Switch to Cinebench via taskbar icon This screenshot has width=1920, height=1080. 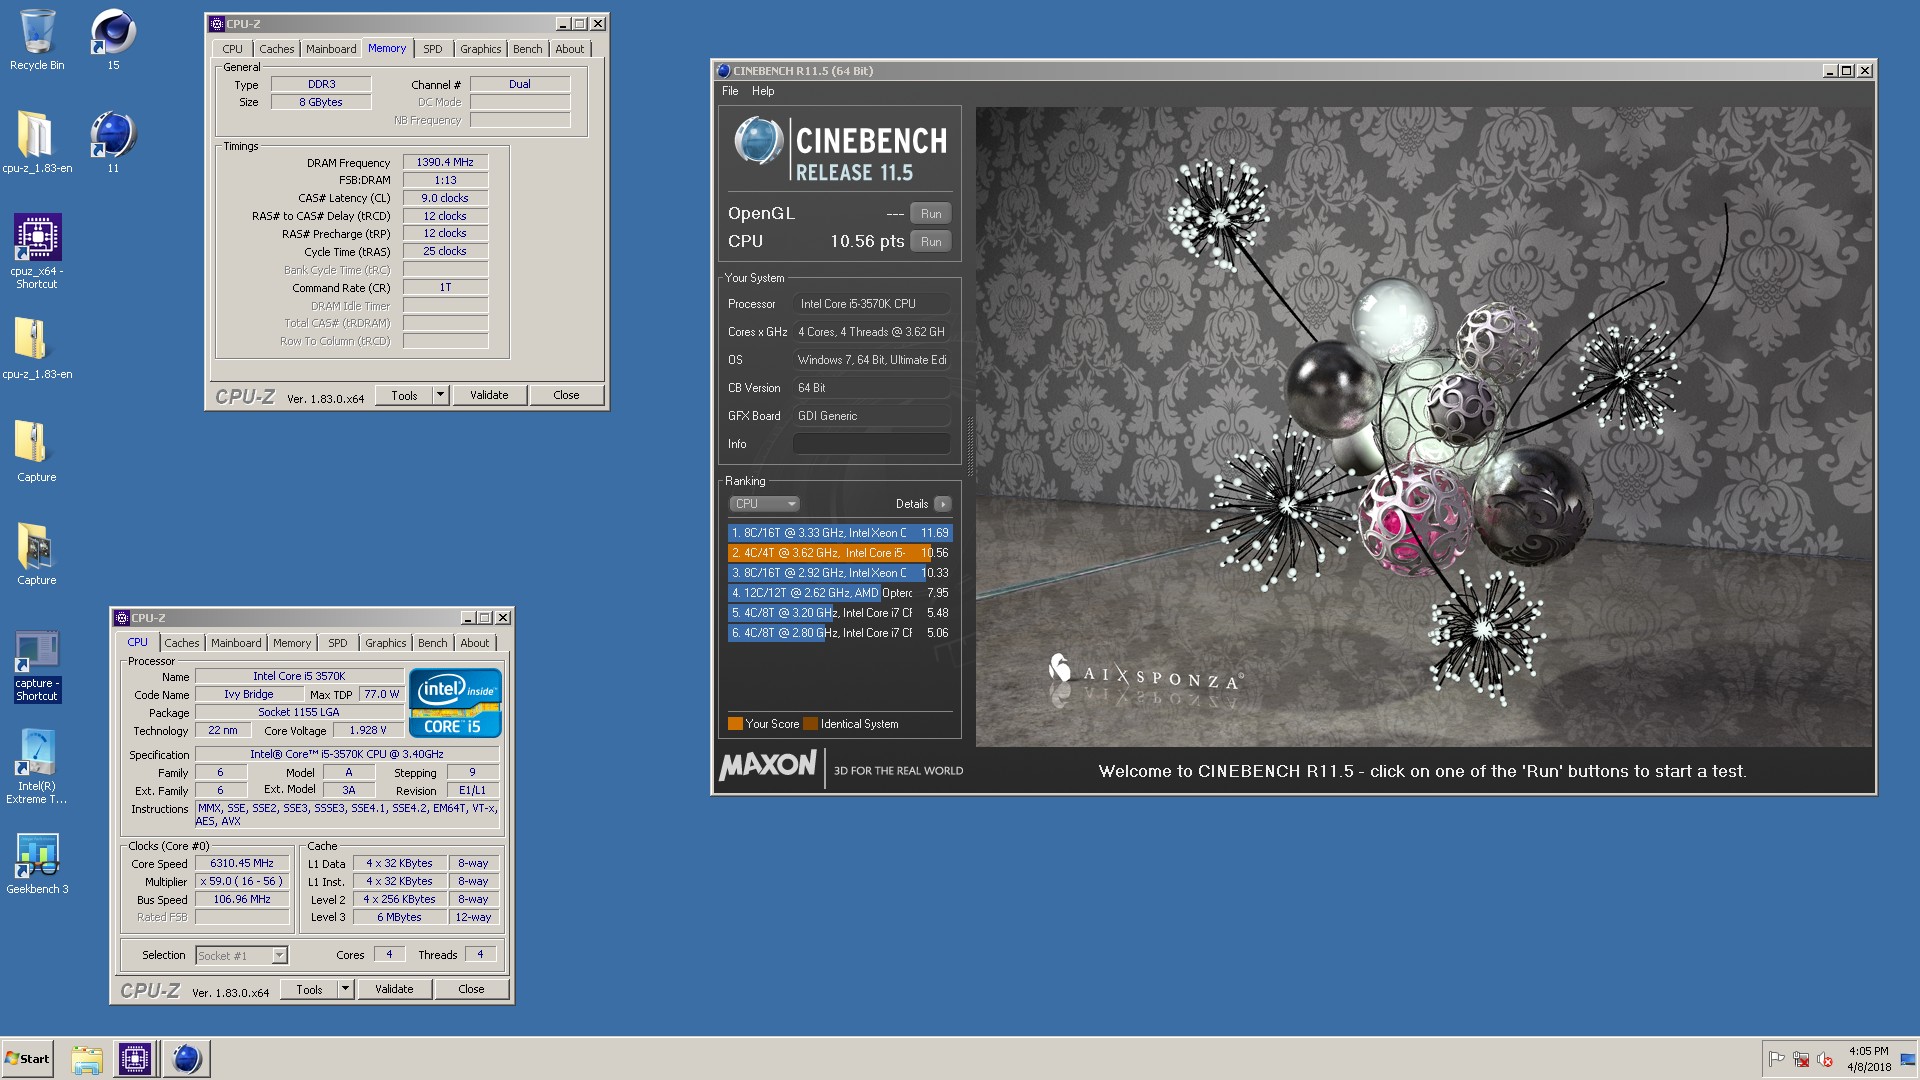[x=186, y=1059]
